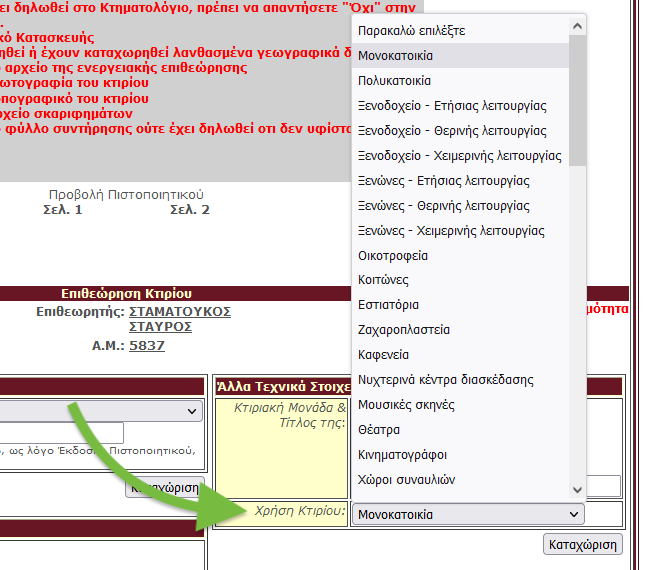Select "Πολυκατοικία" from the dropdown list

coord(394,80)
